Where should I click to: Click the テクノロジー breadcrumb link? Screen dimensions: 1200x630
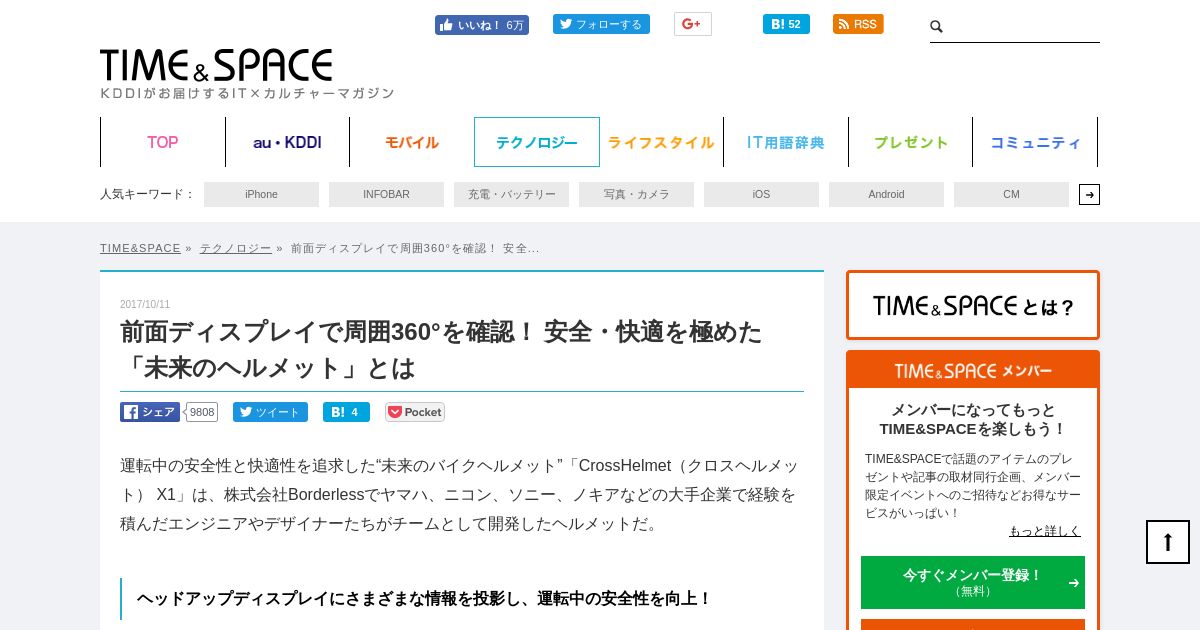235,248
